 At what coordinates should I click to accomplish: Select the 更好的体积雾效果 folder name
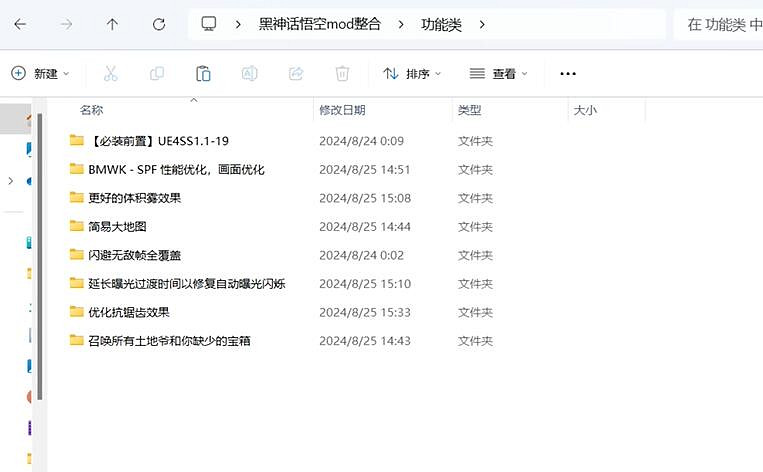click(135, 198)
